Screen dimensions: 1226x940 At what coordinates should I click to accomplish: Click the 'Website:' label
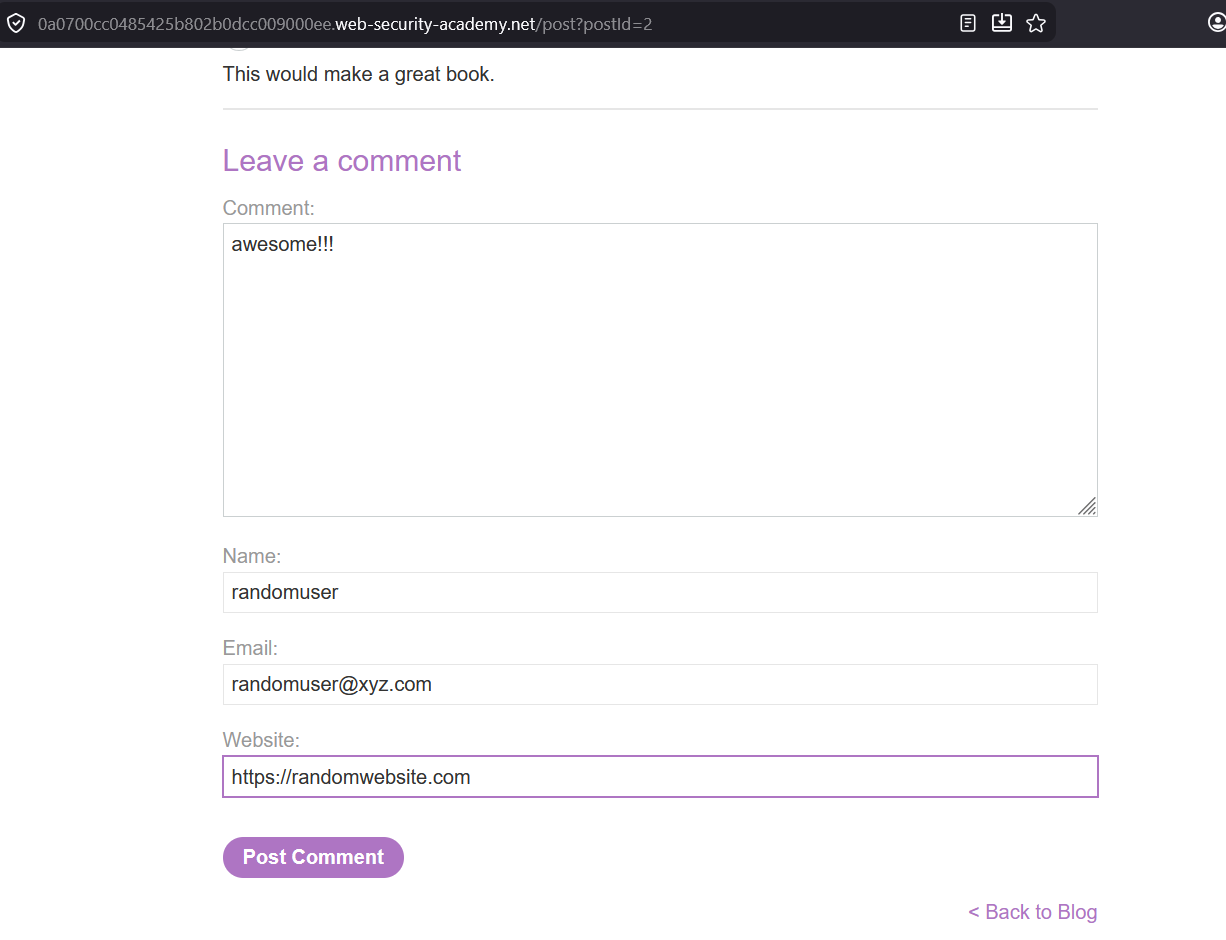(x=261, y=740)
